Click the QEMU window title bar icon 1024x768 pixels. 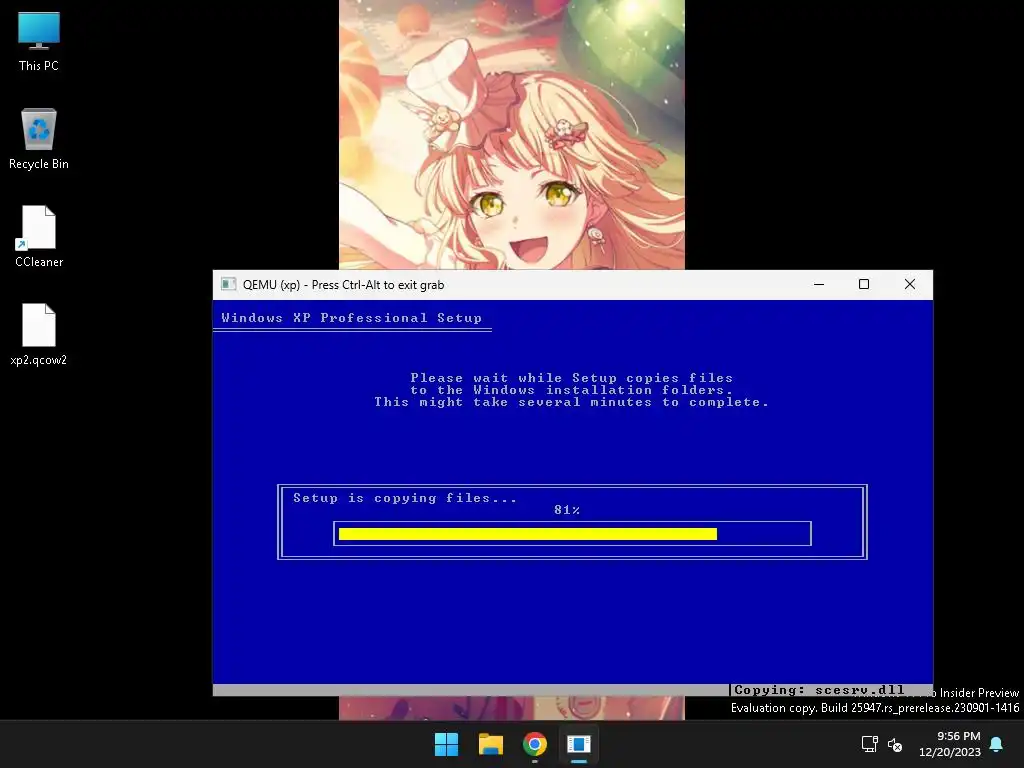[x=228, y=284]
